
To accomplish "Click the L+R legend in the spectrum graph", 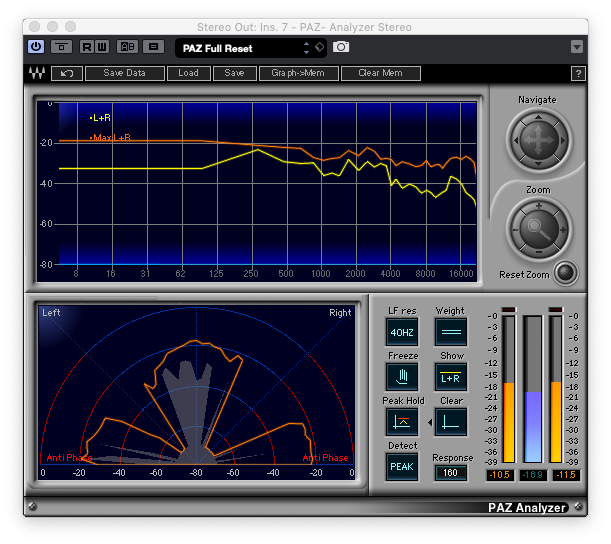I will (100, 118).
